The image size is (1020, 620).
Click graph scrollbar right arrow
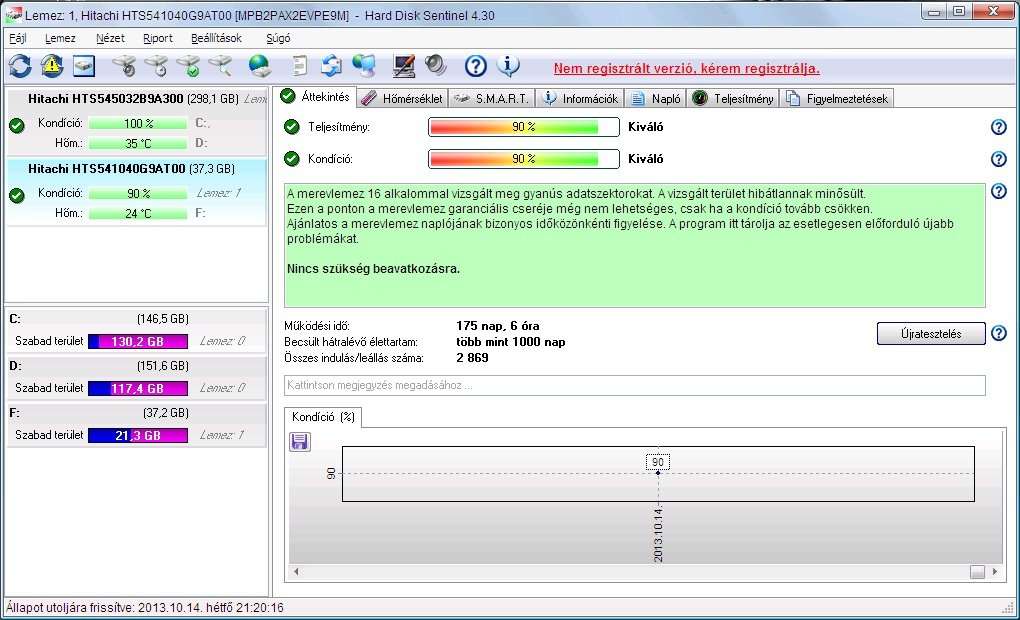pyautogui.click(x=995, y=572)
